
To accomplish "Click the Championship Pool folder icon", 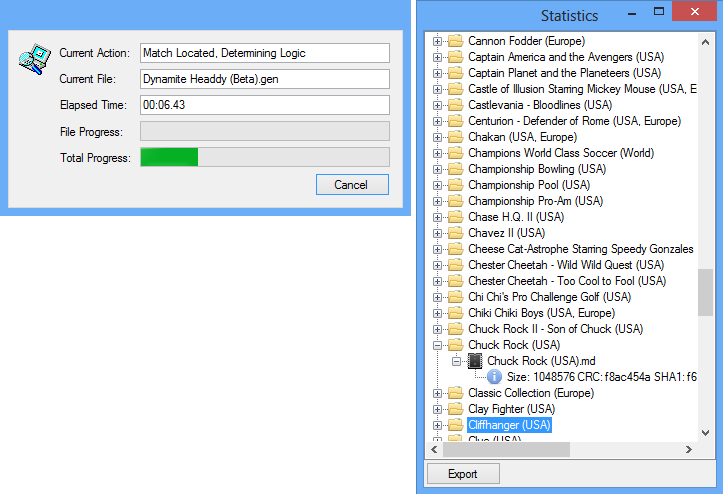I will (455, 185).
